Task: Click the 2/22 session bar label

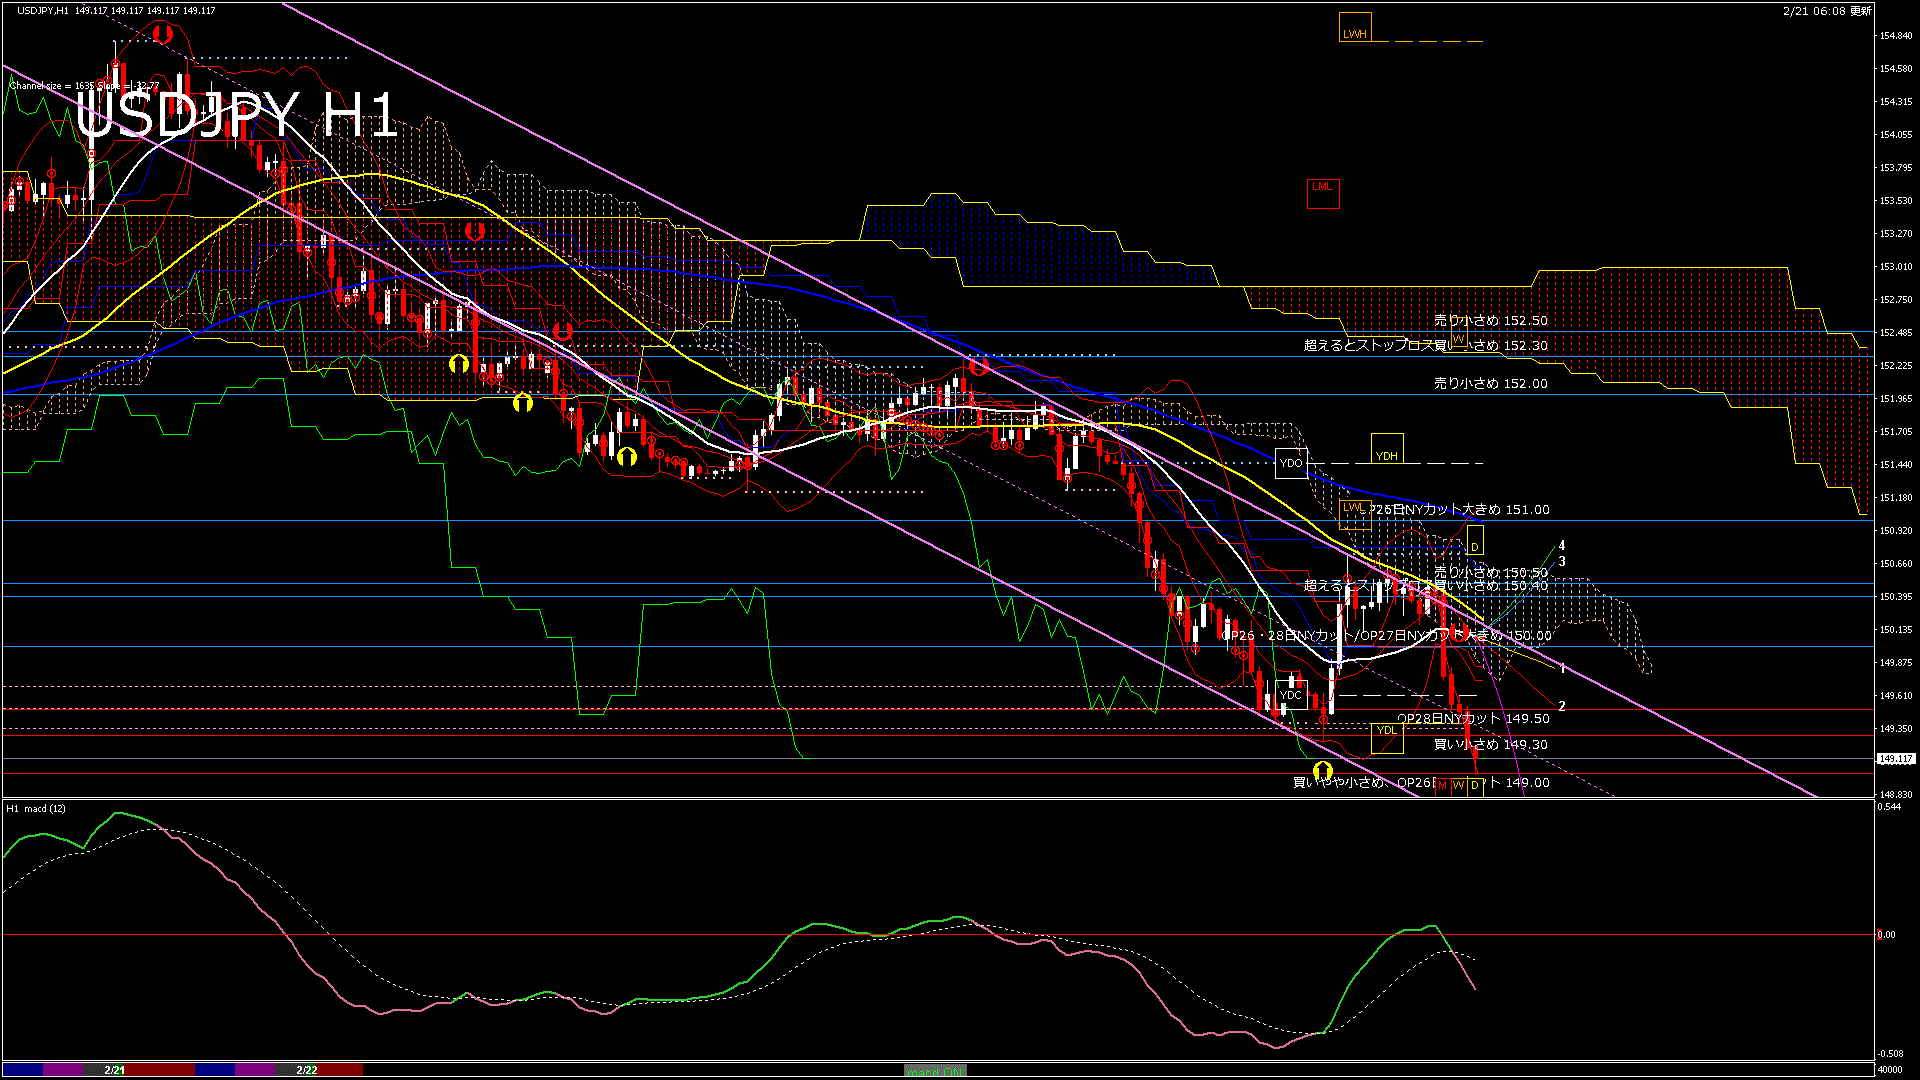Action: (x=307, y=1070)
